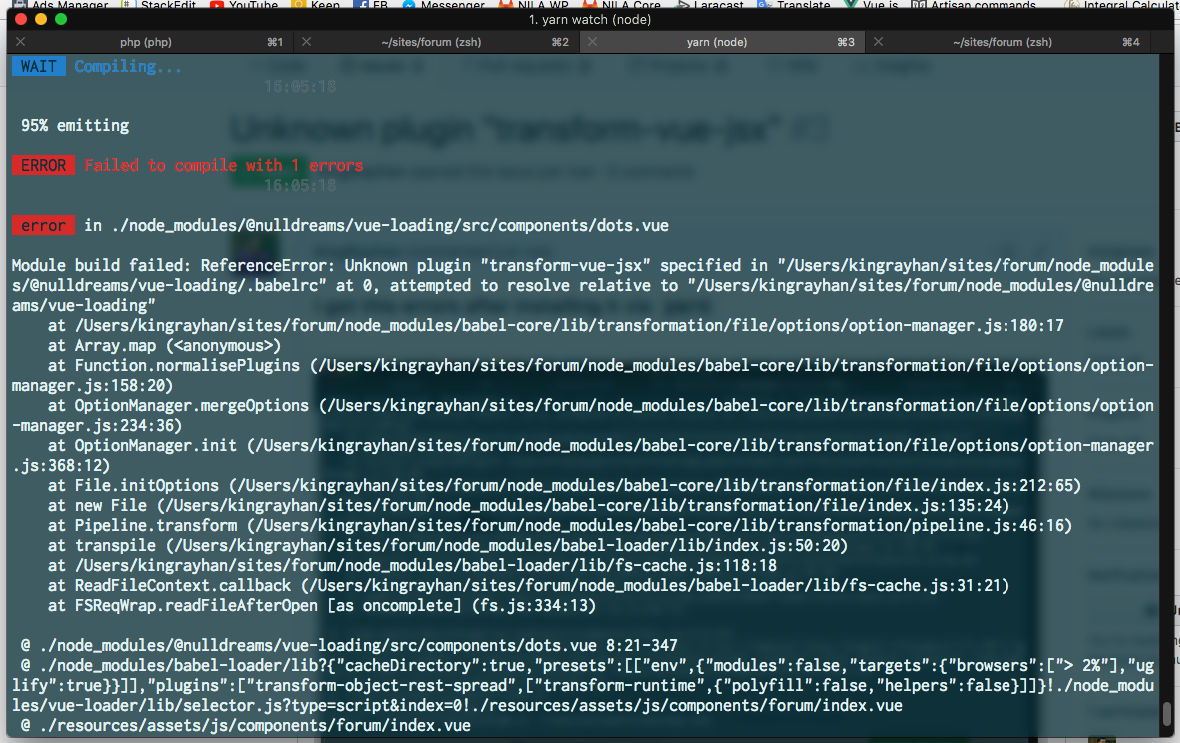Click the 'Compiling...' status text

(x=127, y=66)
